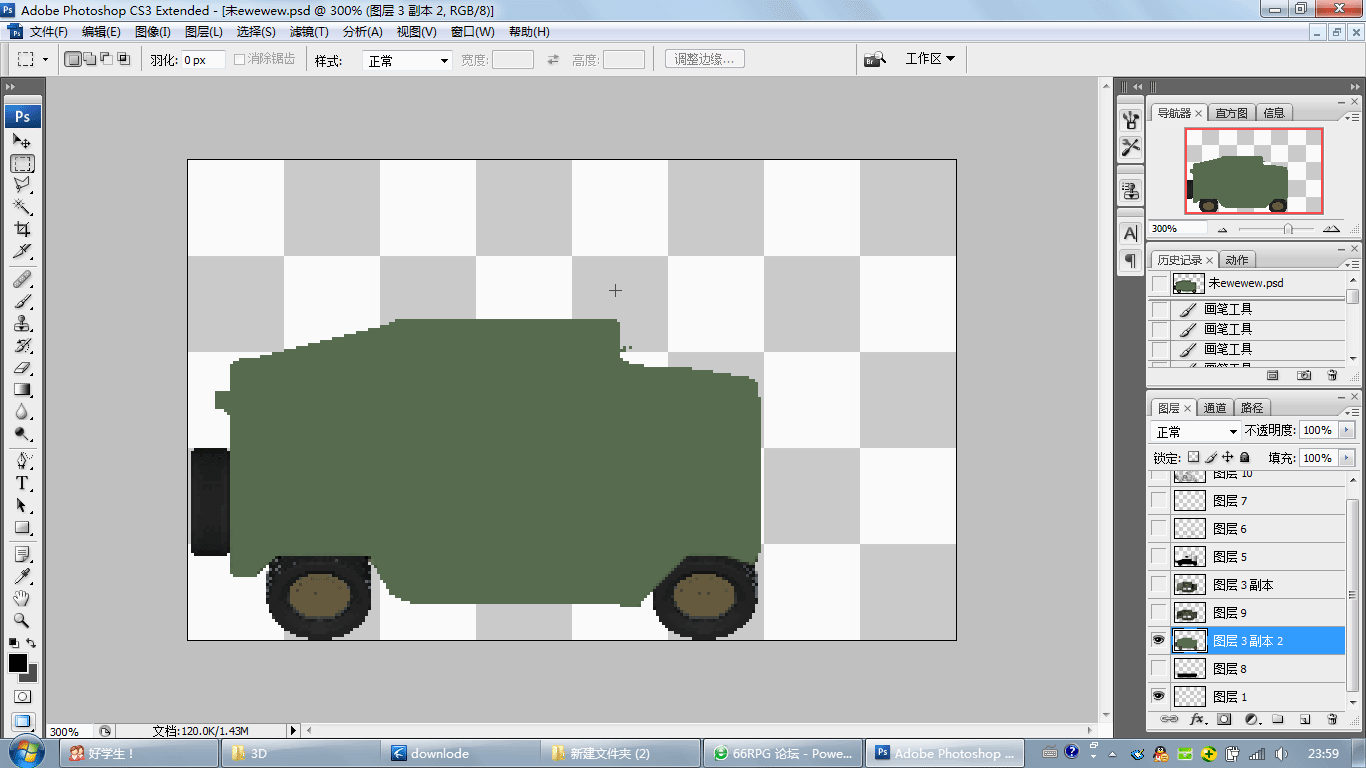Select the Zoom tool in toolbox
This screenshot has width=1366, height=768.
[x=22, y=621]
